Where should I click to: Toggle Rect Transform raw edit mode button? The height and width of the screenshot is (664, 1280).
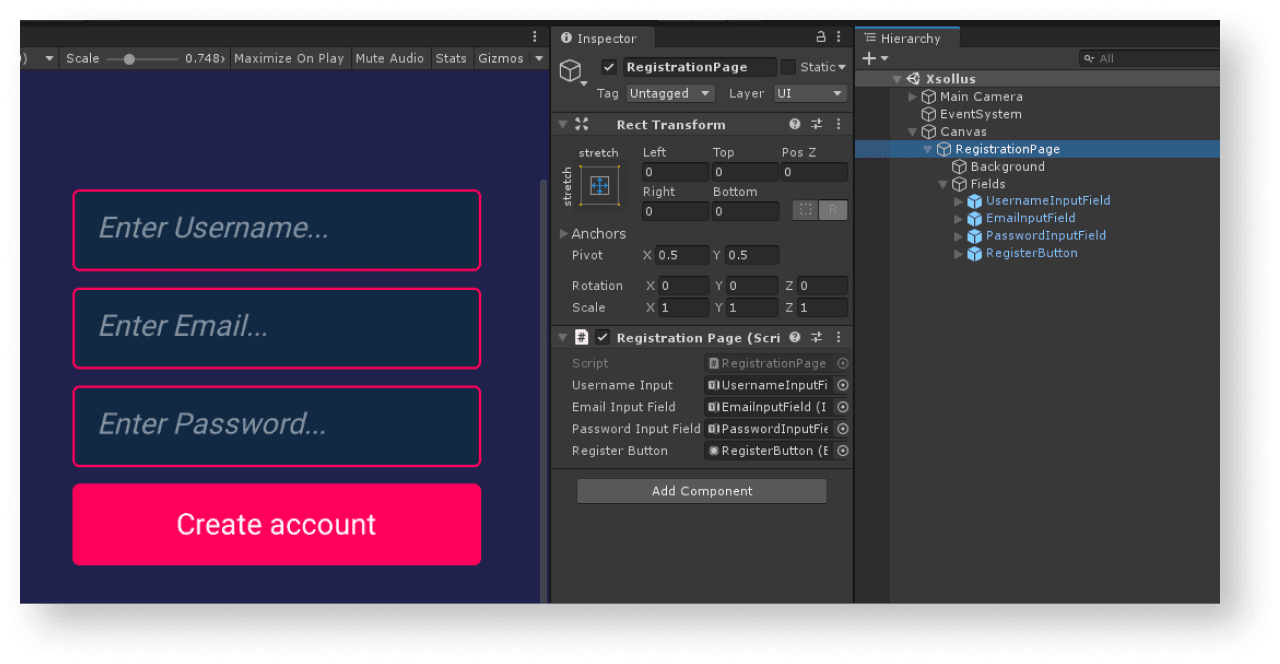click(833, 210)
